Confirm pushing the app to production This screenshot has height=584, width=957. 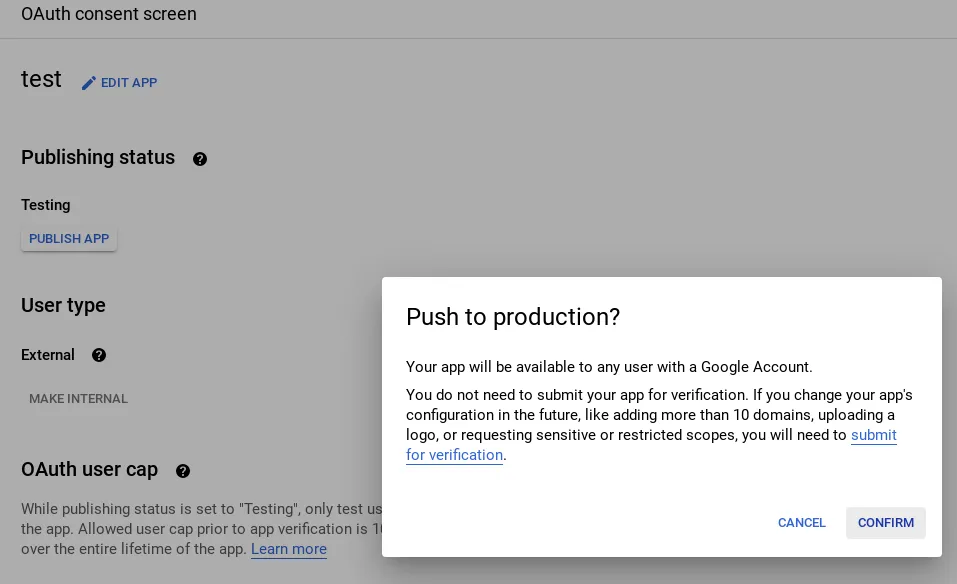885,523
